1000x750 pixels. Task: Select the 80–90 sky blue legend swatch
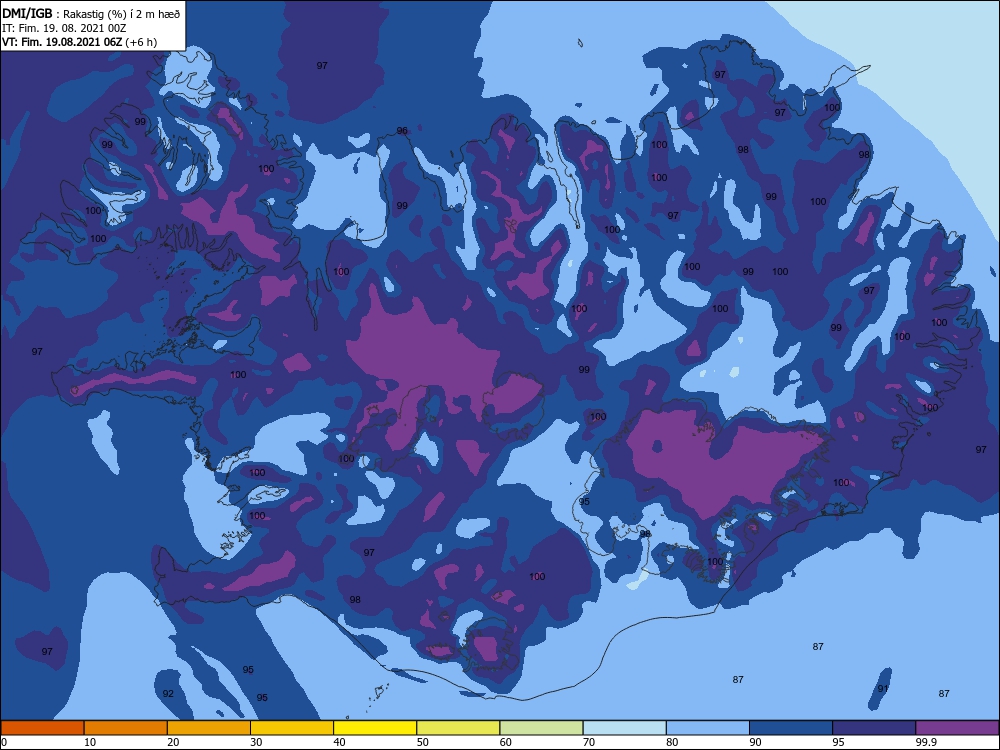click(x=708, y=728)
